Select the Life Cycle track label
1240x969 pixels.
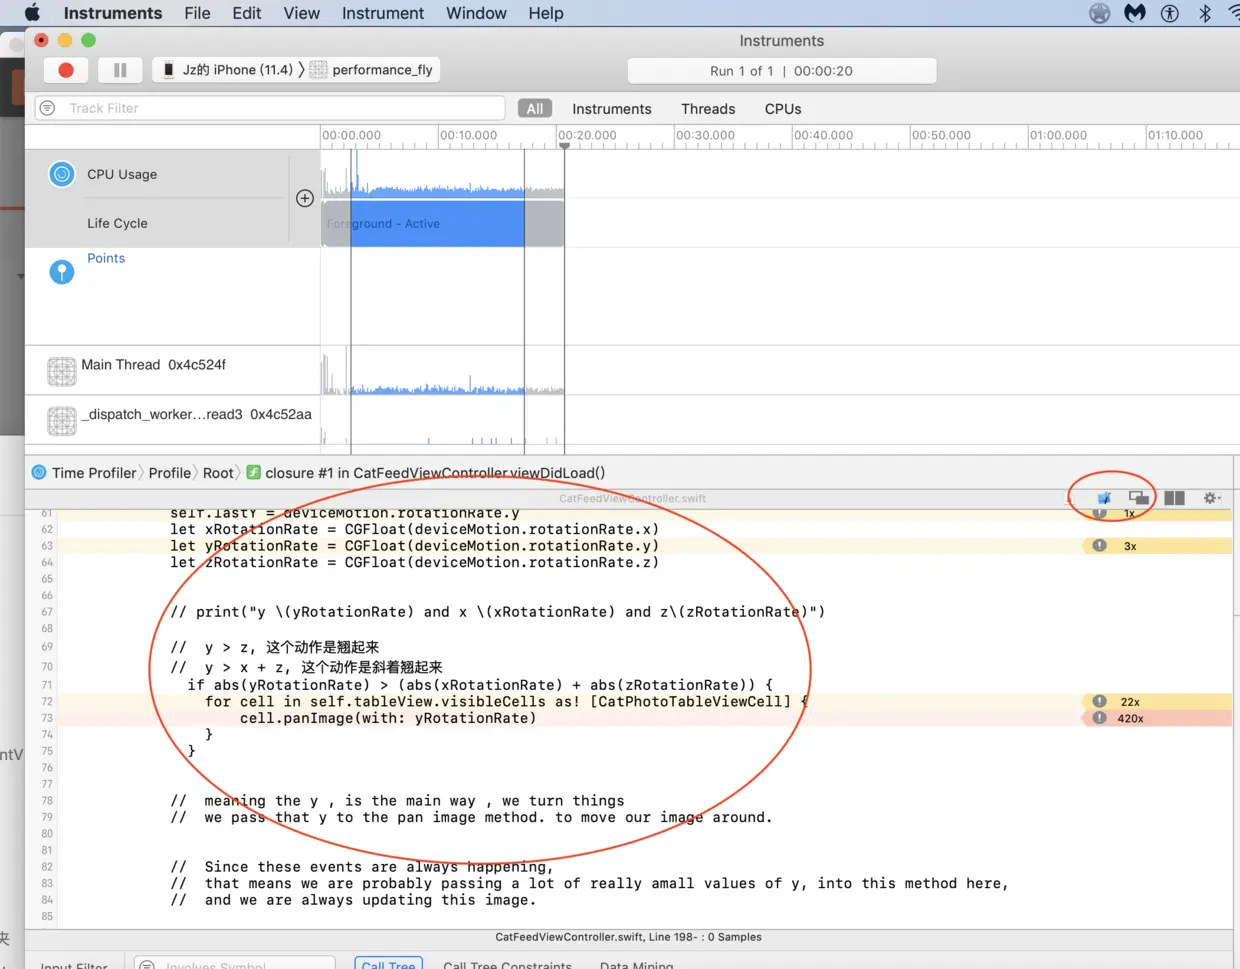click(117, 223)
